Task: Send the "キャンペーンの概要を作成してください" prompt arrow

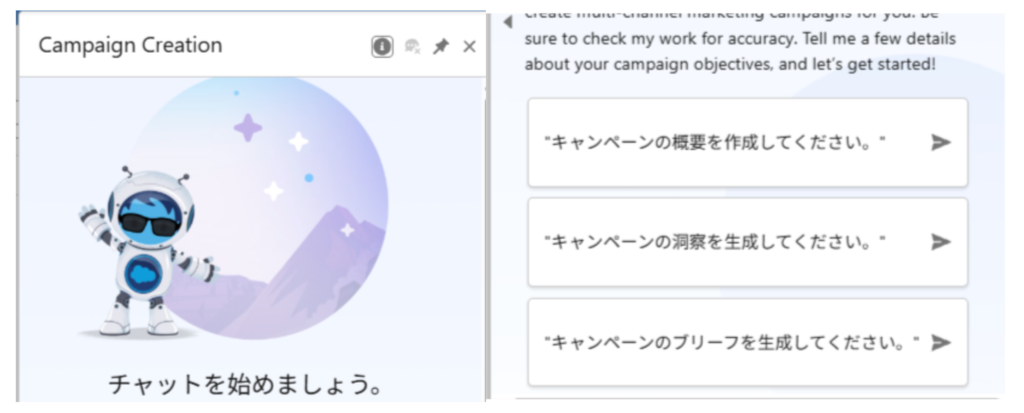Action: click(x=940, y=142)
